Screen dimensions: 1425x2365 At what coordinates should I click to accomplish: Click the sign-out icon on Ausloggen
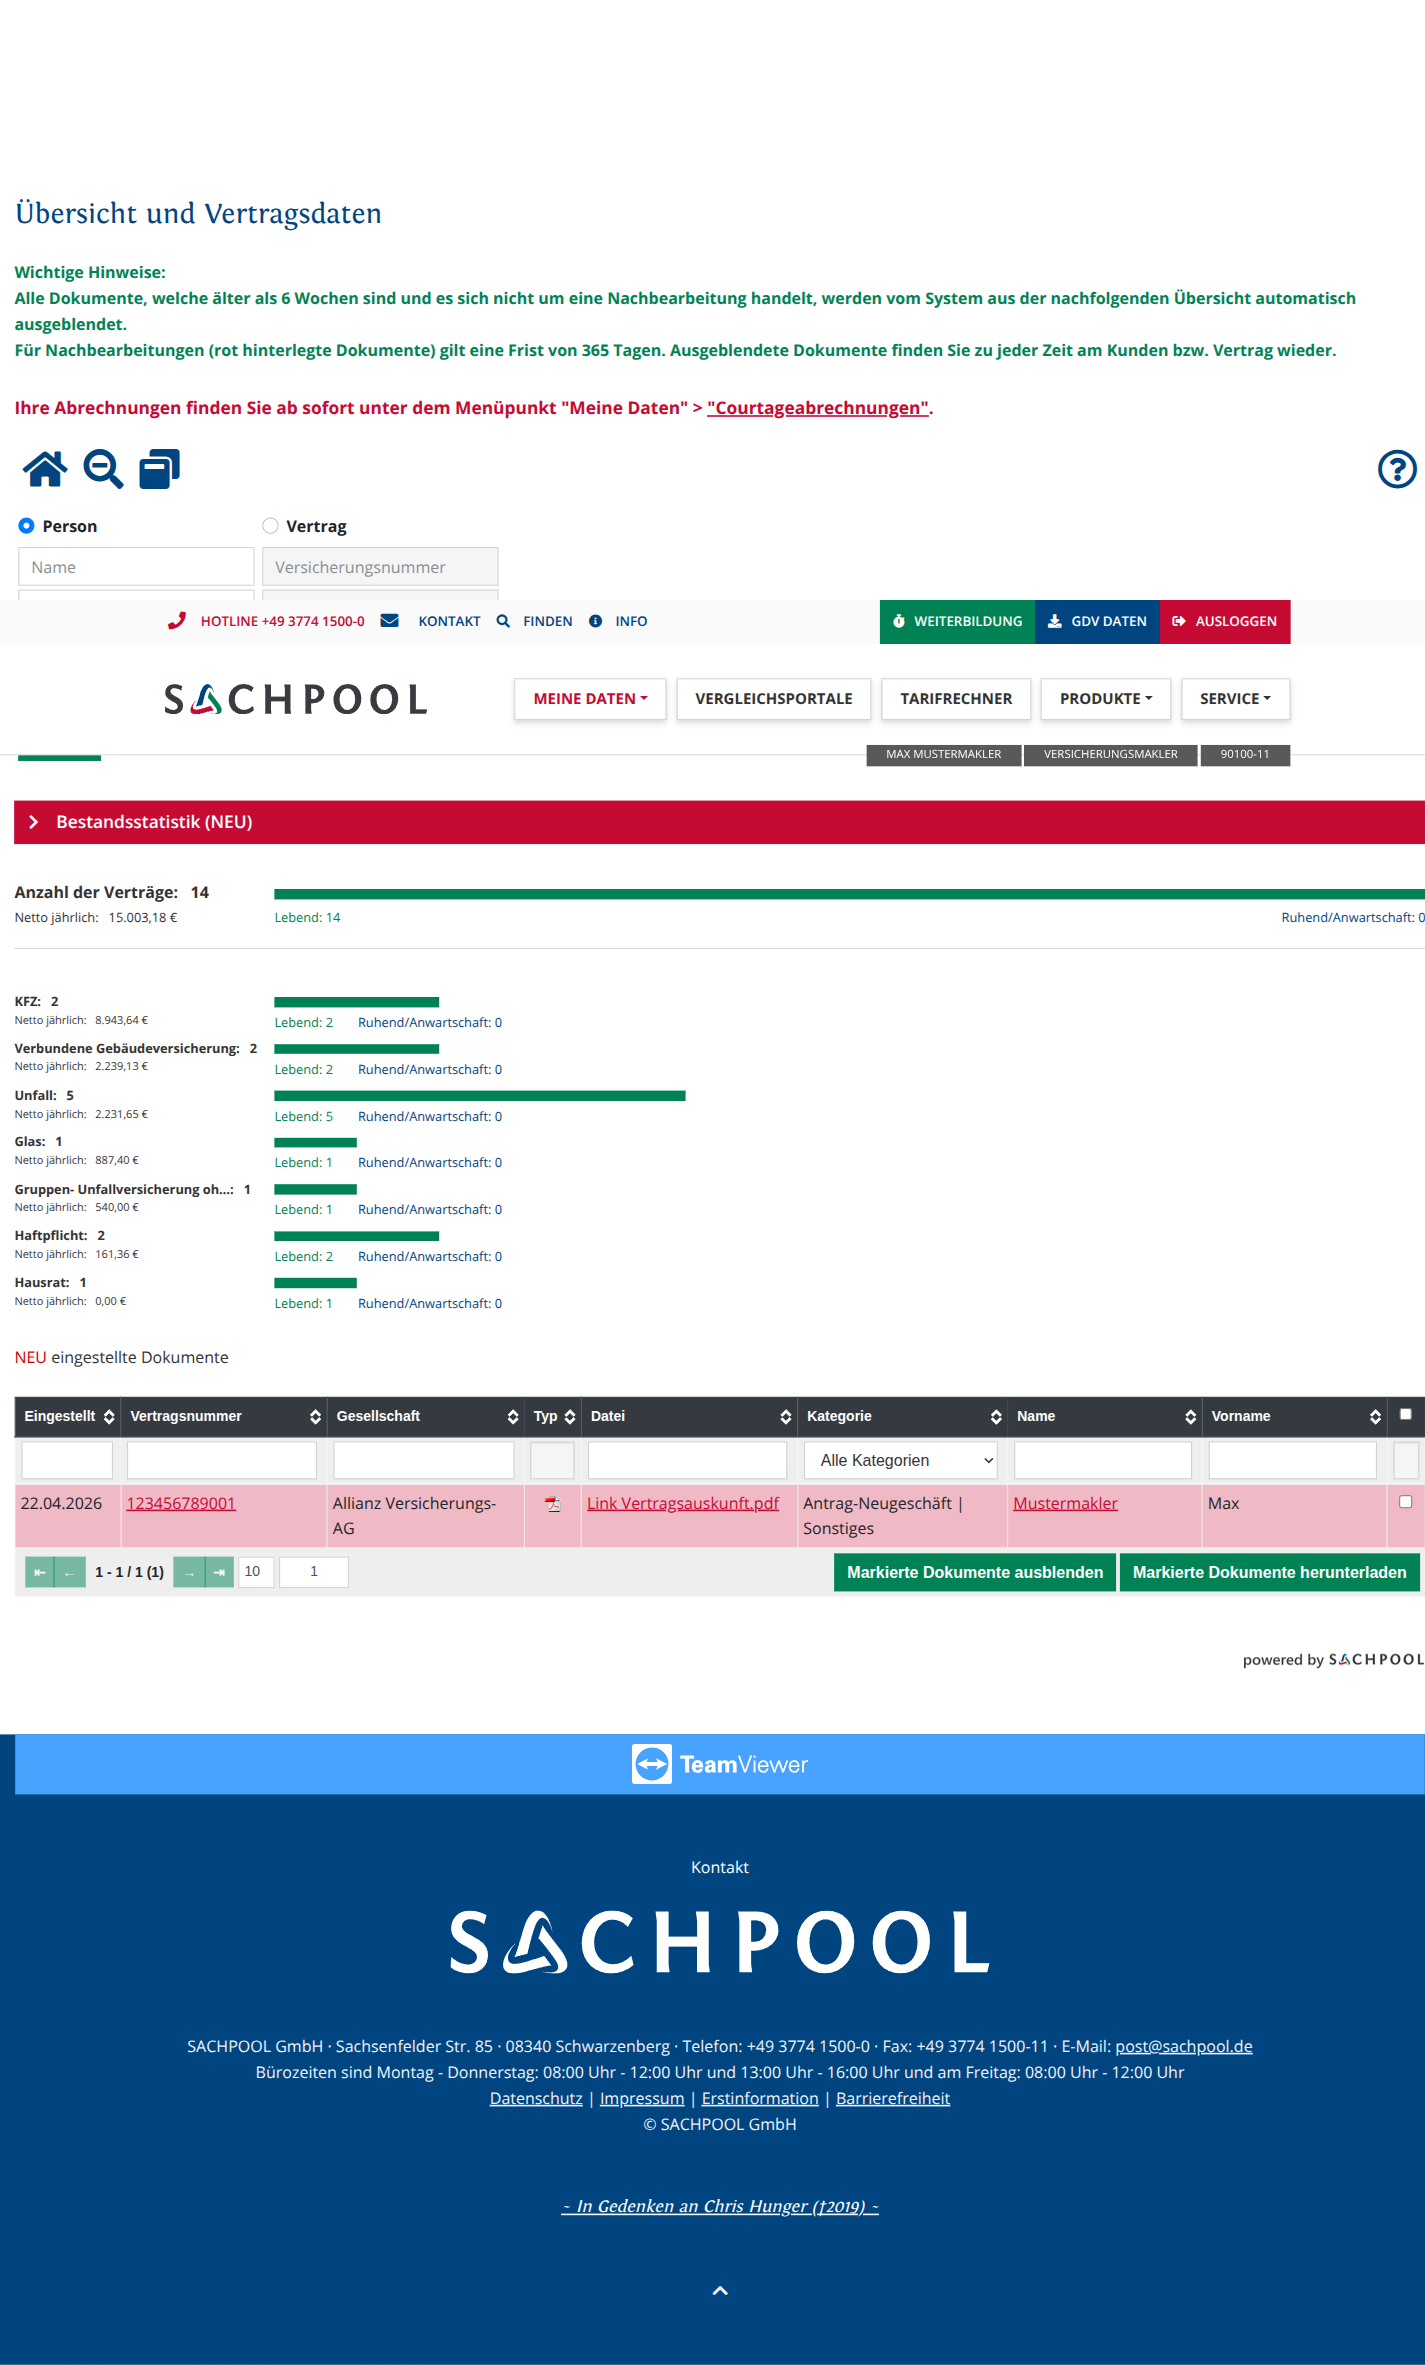click(1179, 621)
